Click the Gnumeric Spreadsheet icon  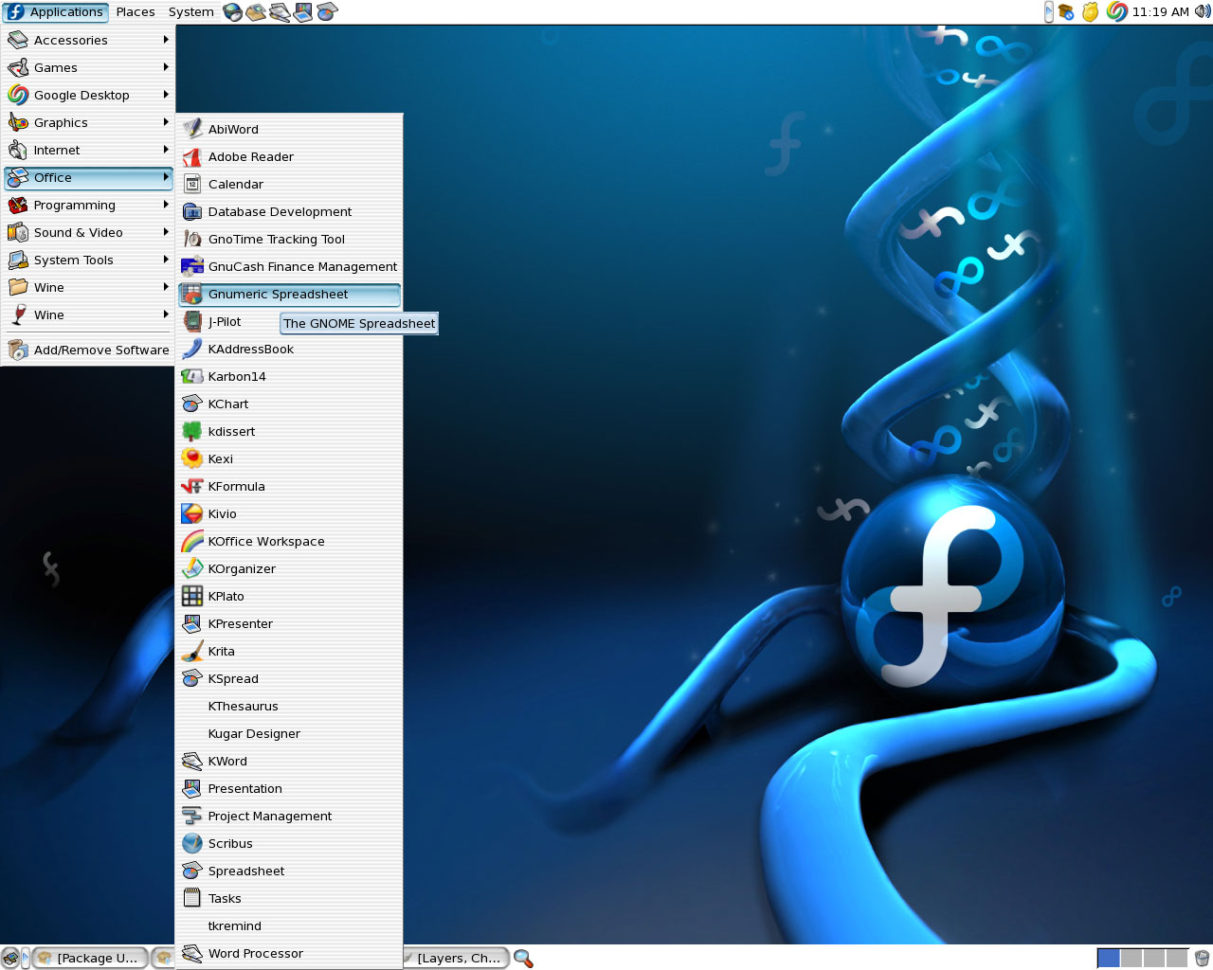coord(192,295)
